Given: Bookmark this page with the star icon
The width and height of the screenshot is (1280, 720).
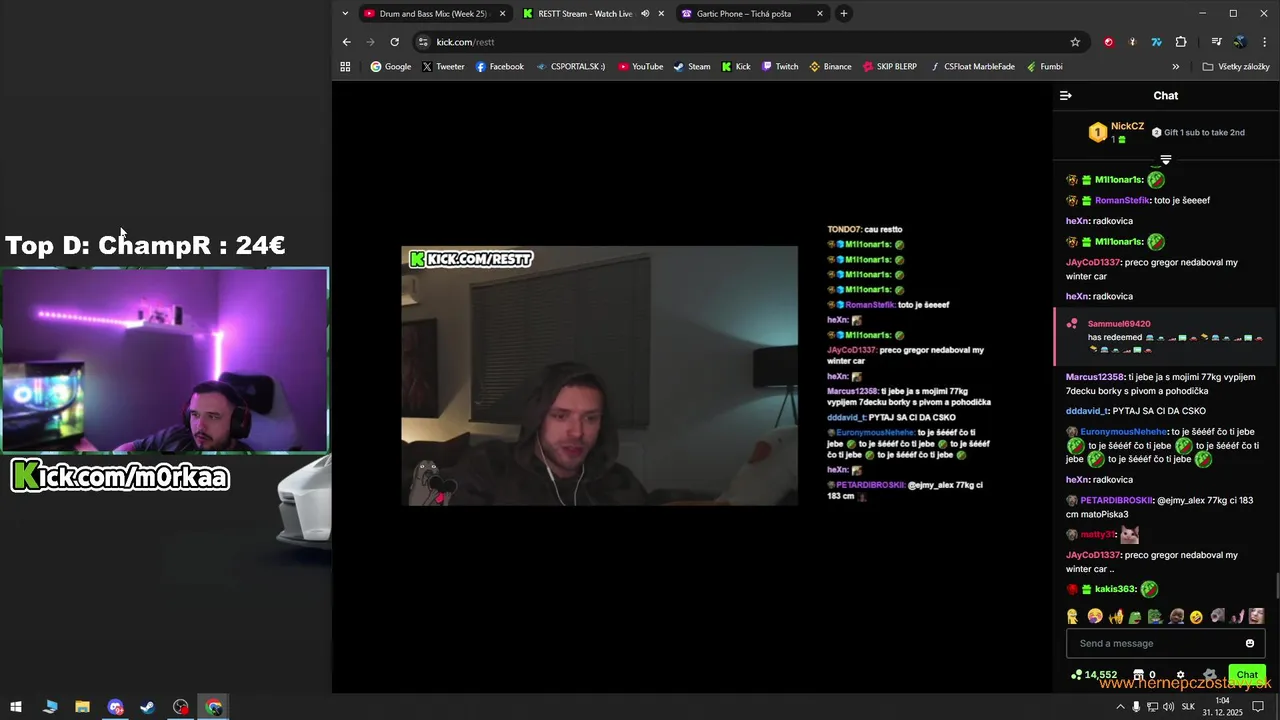Looking at the screenshot, I should click(x=1075, y=42).
